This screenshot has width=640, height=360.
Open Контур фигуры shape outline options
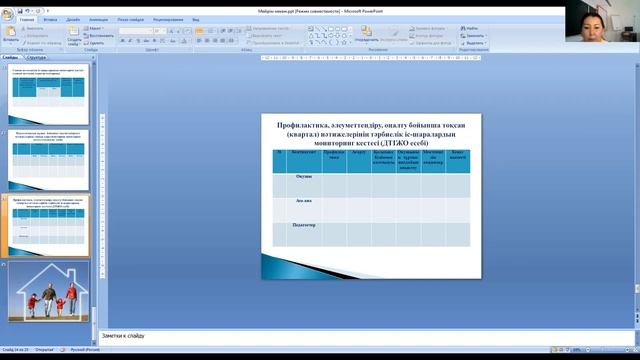click(426, 36)
